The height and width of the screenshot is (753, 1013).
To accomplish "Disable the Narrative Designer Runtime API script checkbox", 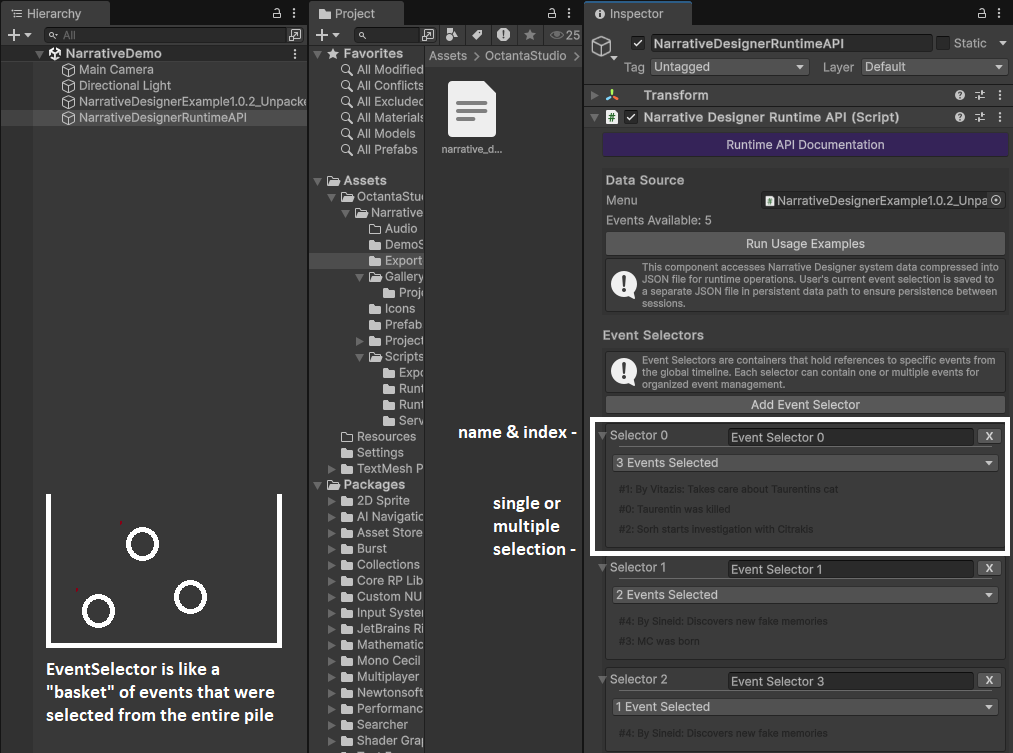I will click(630, 117).
